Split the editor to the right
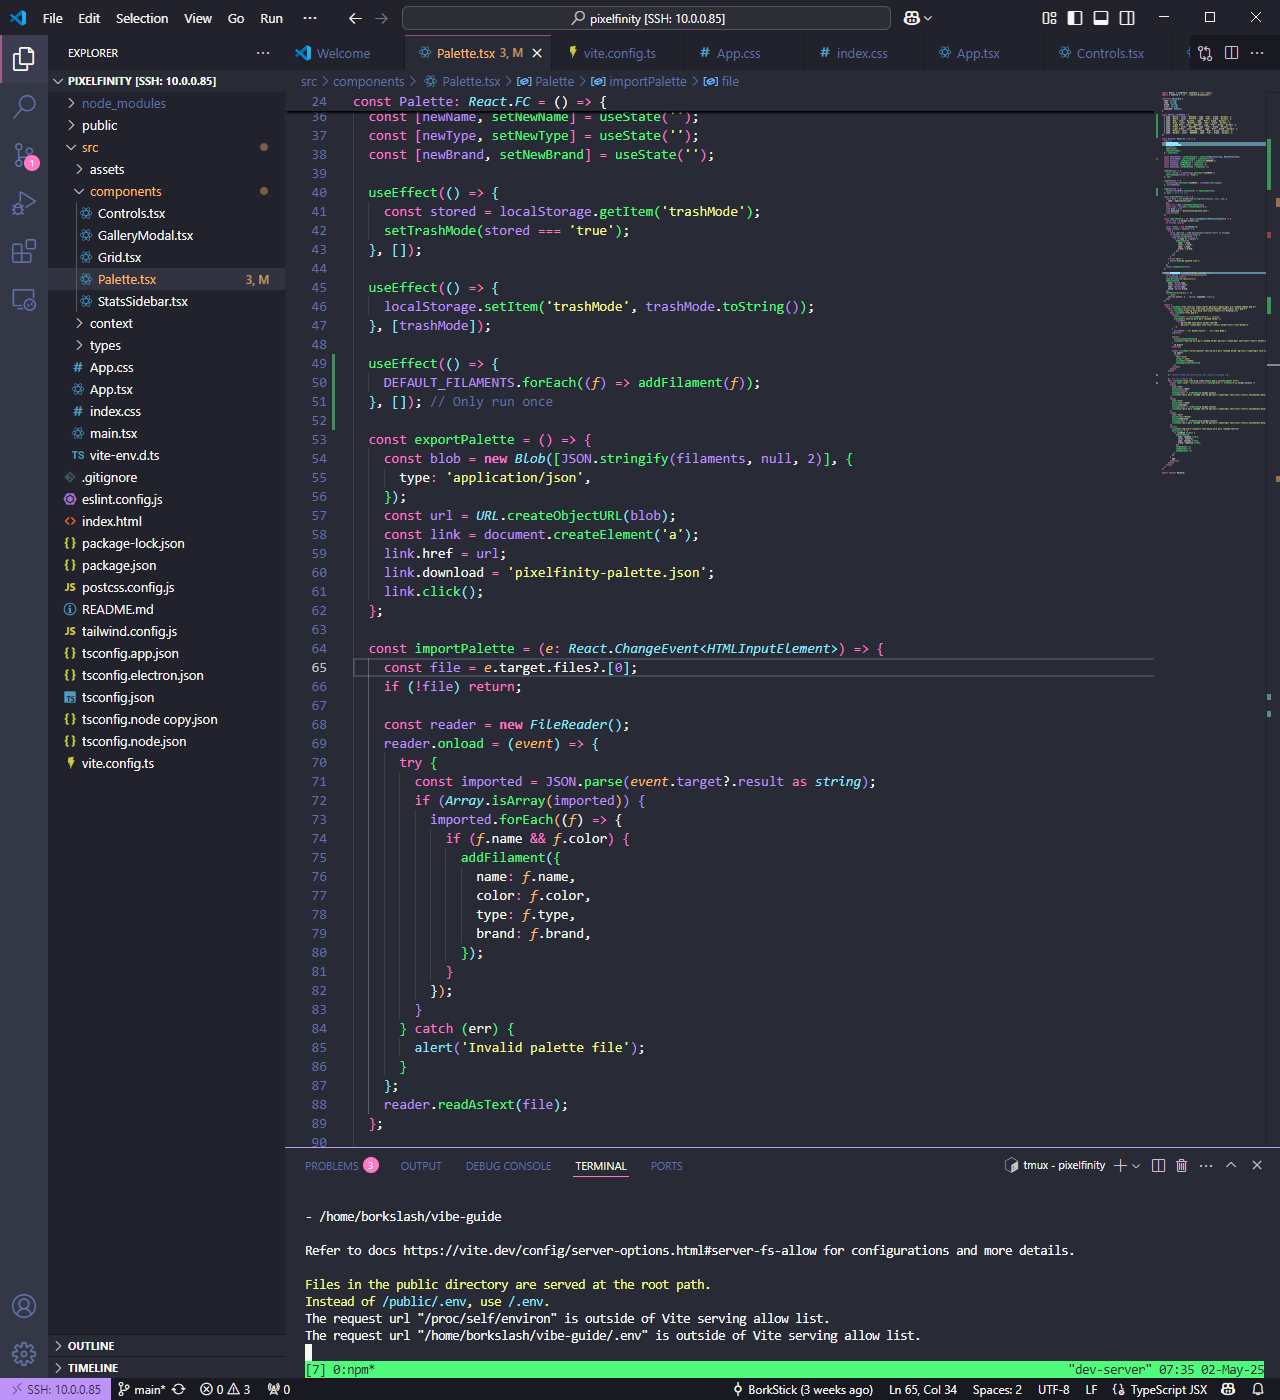Screen dimensions: 1280x1400 click(x=1231, y=53)
